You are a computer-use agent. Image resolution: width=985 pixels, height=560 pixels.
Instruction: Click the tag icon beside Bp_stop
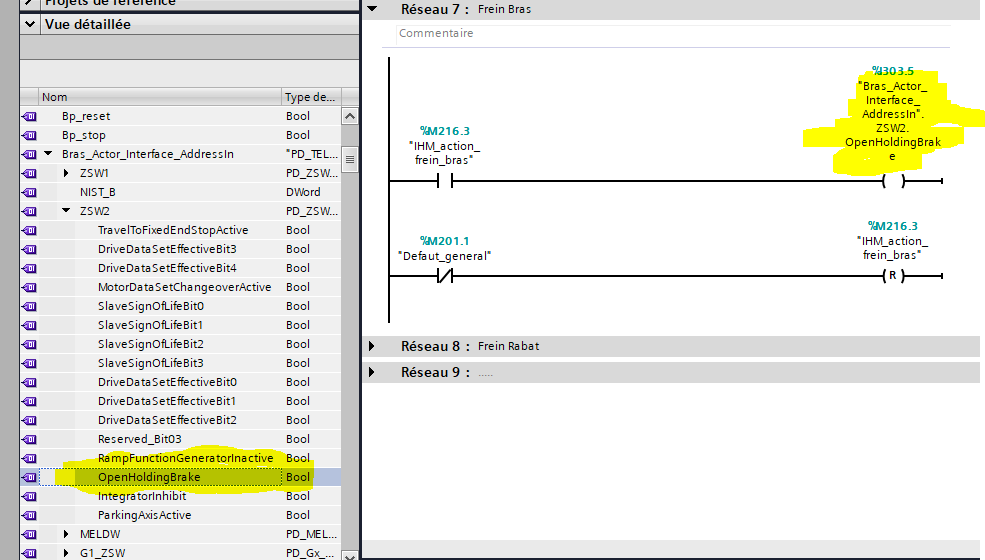click(28, 135)
